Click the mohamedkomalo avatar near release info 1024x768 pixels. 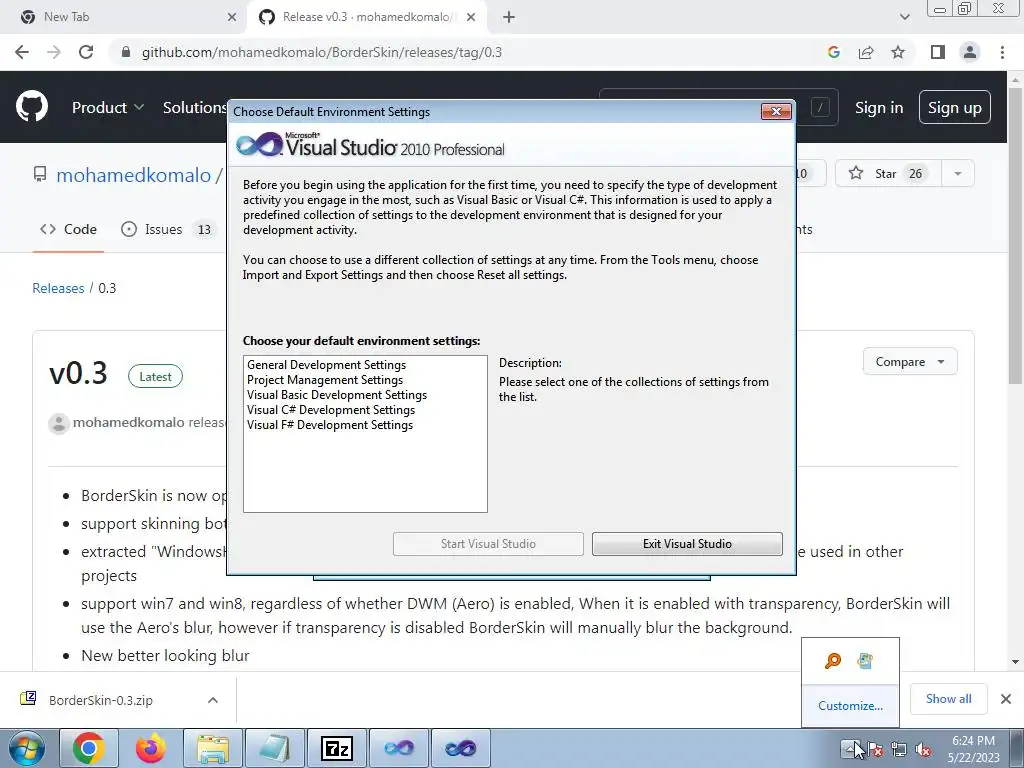point(59,423)
